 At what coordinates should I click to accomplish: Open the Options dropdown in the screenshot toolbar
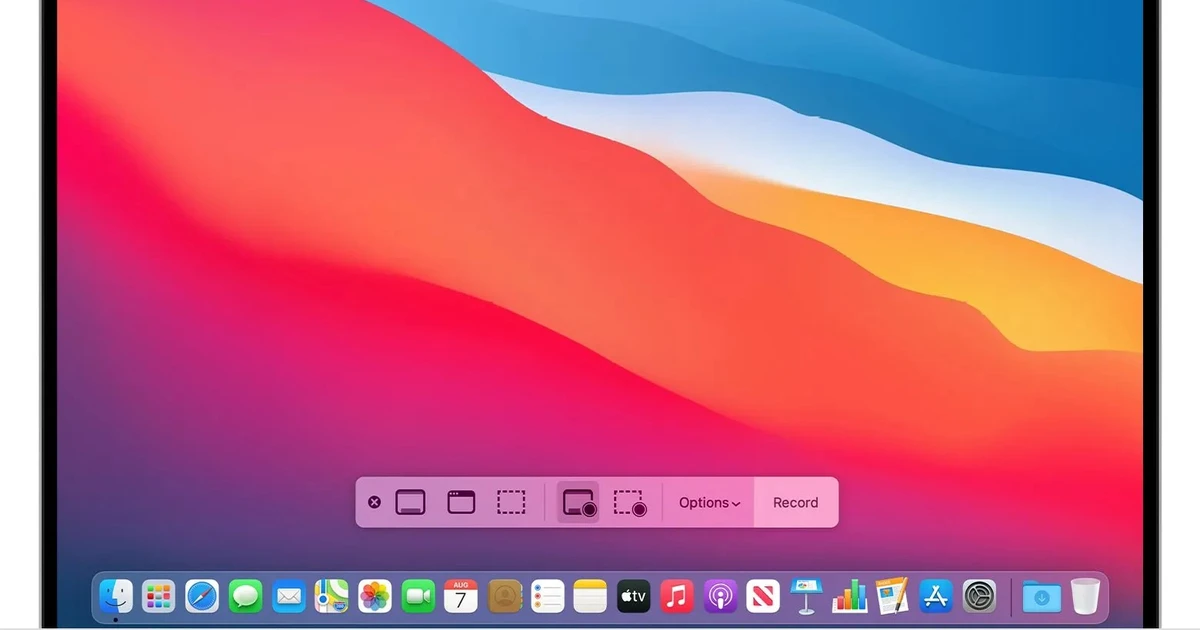pyautogui.click(x=707, y=502)
